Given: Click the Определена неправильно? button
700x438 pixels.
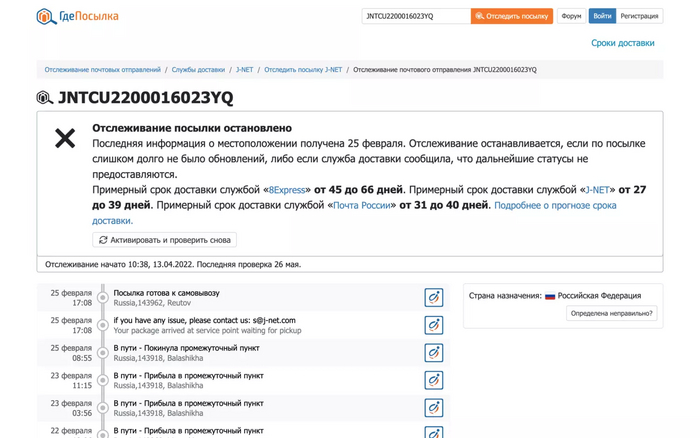Looking at the screenshot, I should [612, 313].
